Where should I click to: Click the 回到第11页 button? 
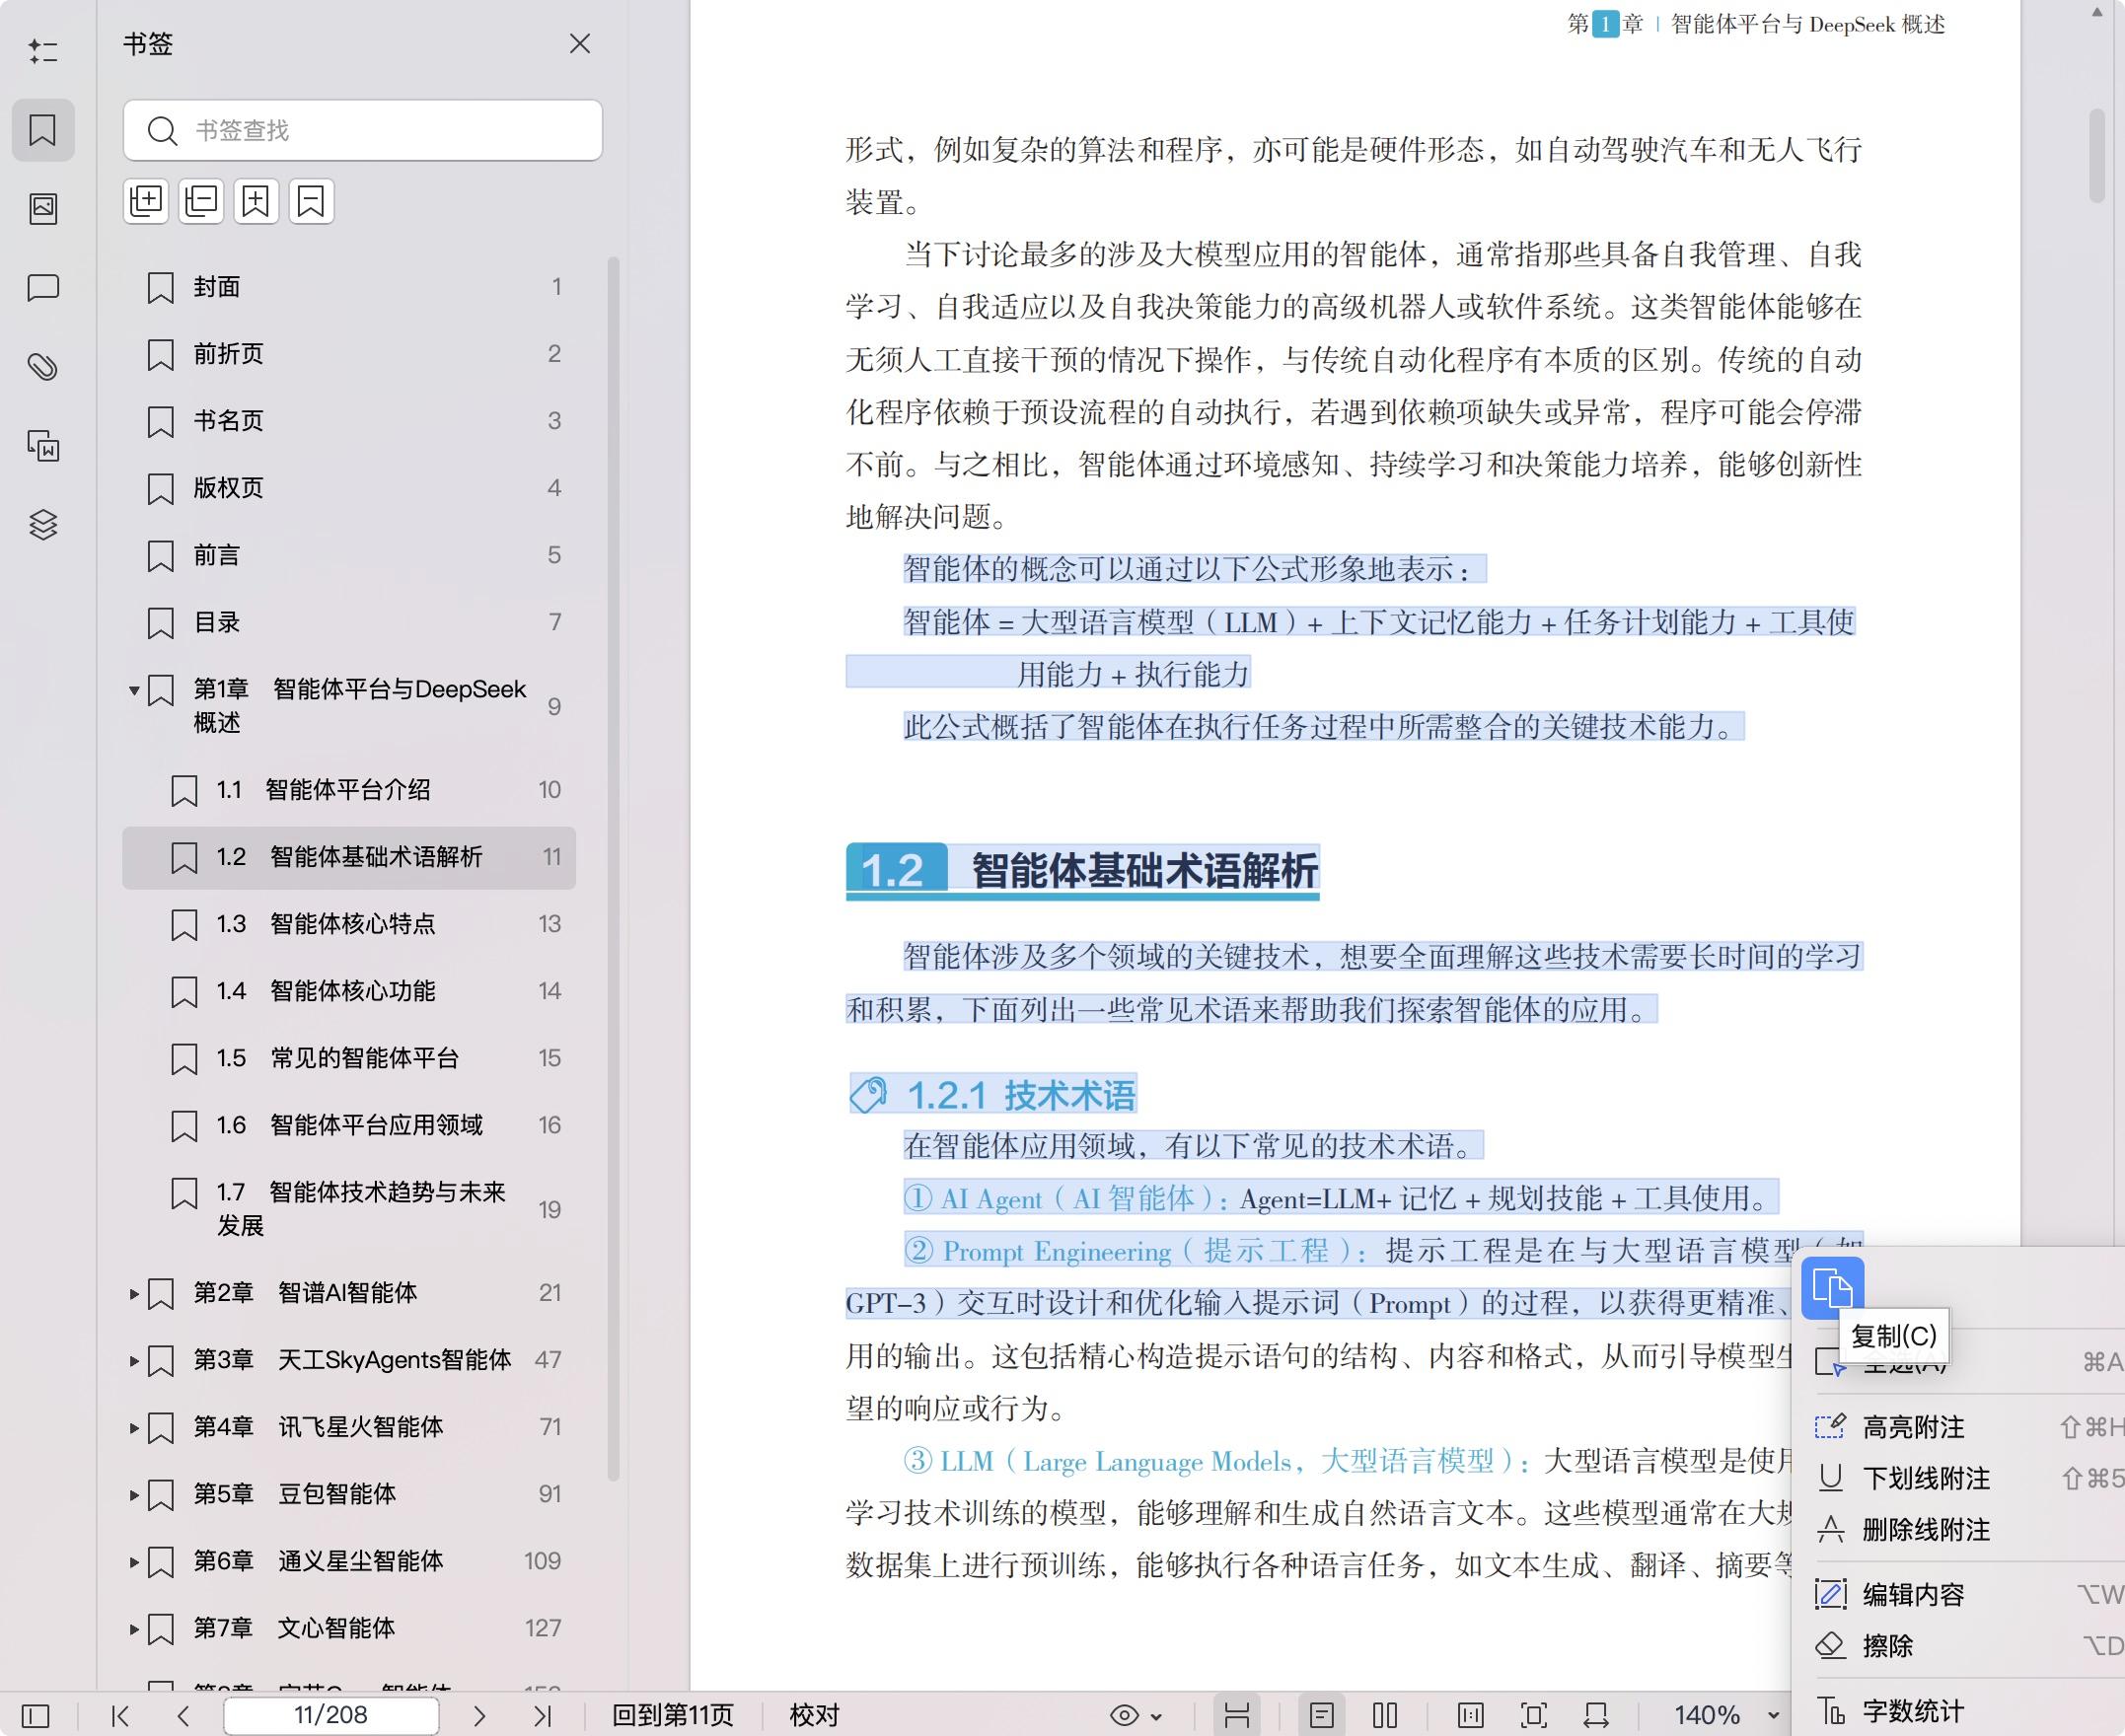[x=673, y=1716]
